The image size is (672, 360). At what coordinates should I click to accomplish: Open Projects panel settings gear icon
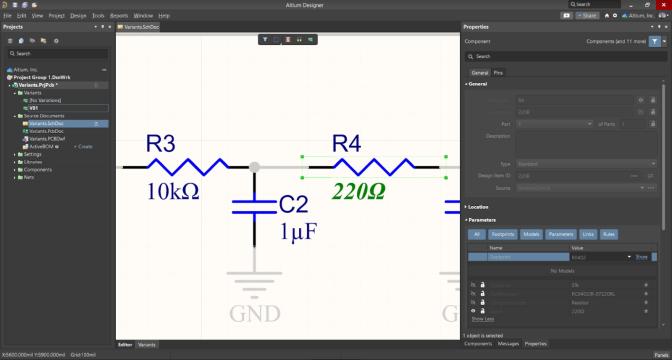56,41
